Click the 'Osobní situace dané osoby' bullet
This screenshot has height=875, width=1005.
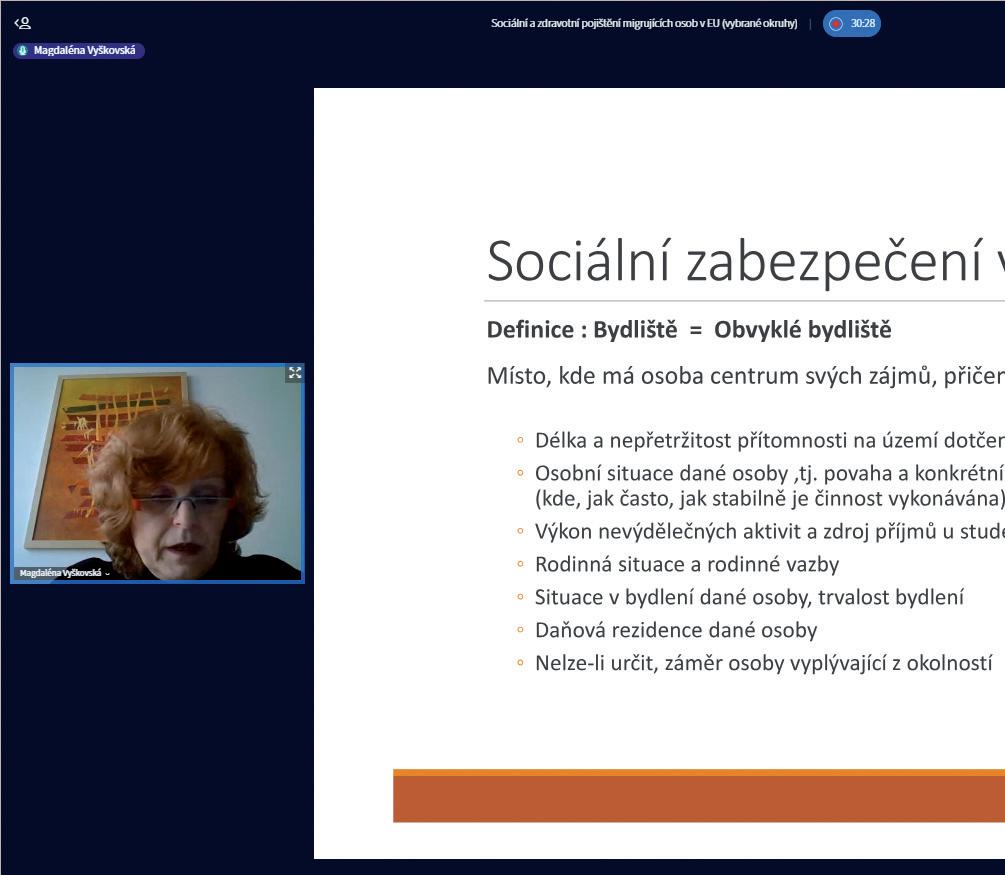[x=770, y=485]
